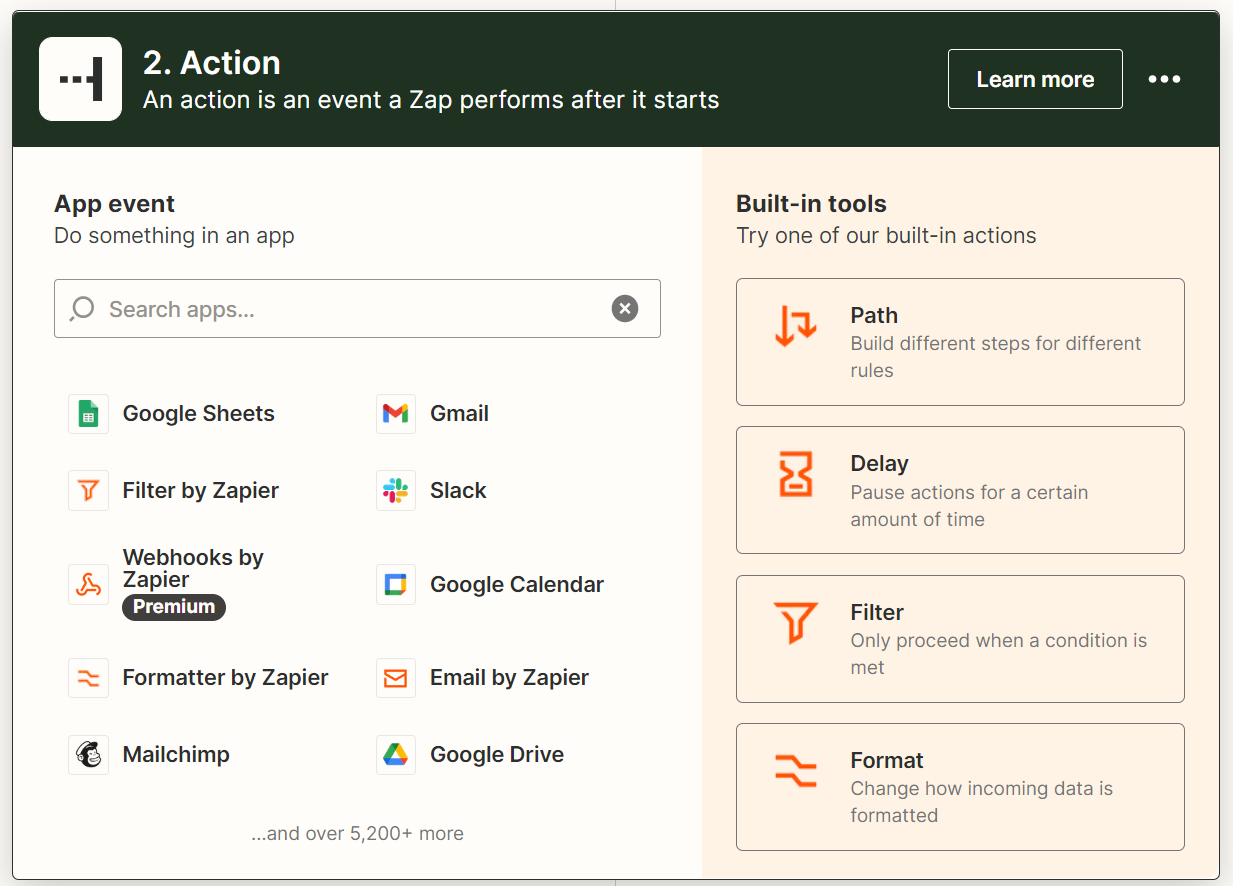Select the Slack app label
This screenshot has width=1233, height=886.
tap(458, 491)
